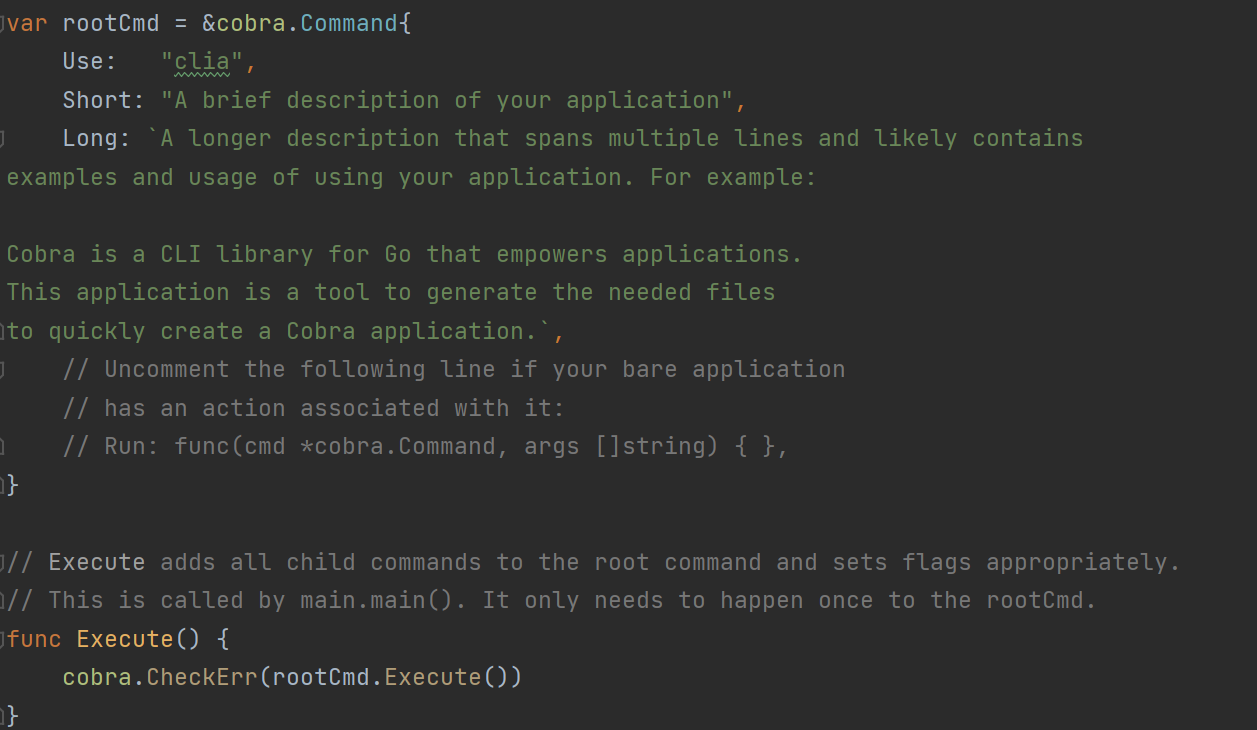Click the func keyword before Execute

pyautogui.click(x=34, y=639)
